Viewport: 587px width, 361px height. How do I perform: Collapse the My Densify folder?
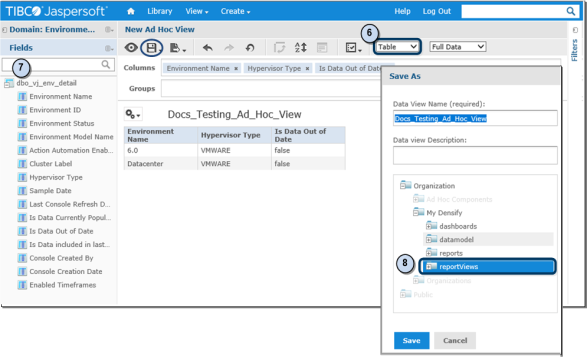click(416, 213)
